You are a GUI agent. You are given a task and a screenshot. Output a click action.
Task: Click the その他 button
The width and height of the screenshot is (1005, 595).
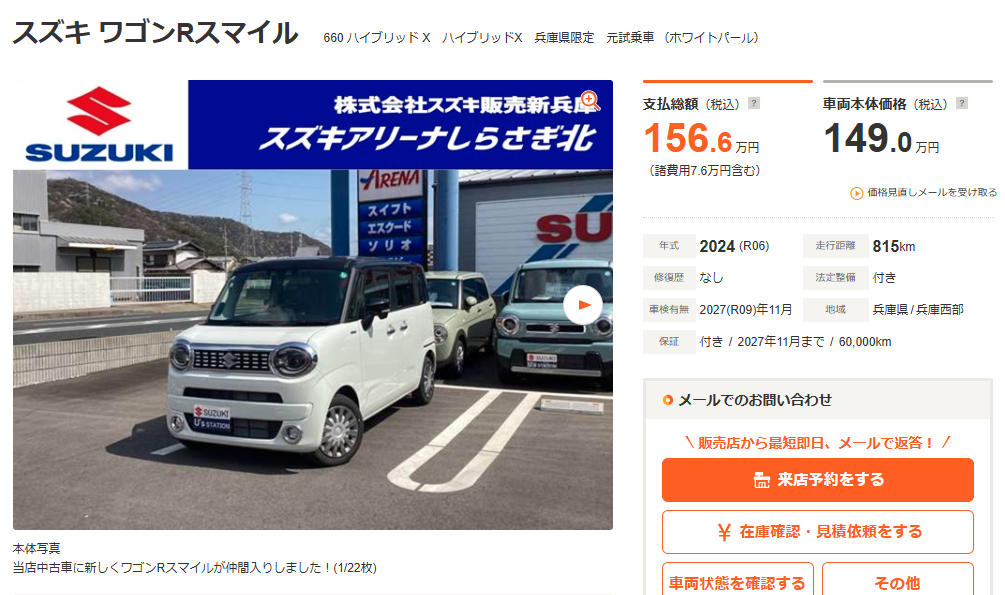pyautogui.click(x=897, y=580)
